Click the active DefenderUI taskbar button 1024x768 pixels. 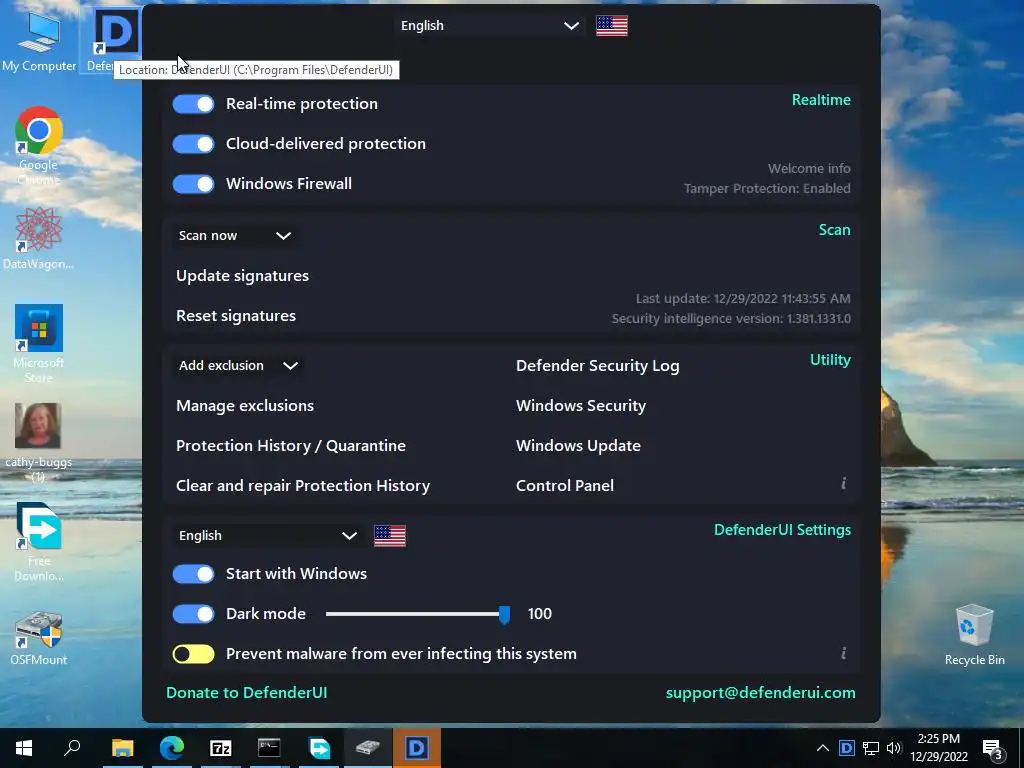(417, 748)
